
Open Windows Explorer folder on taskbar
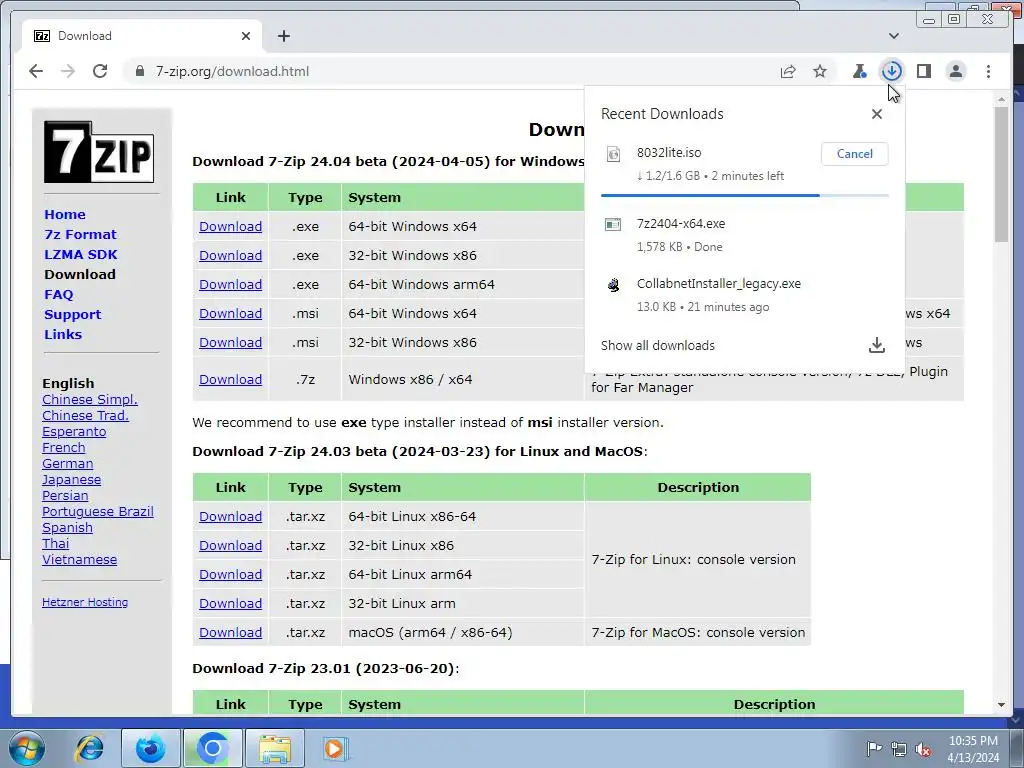(275, 748)
